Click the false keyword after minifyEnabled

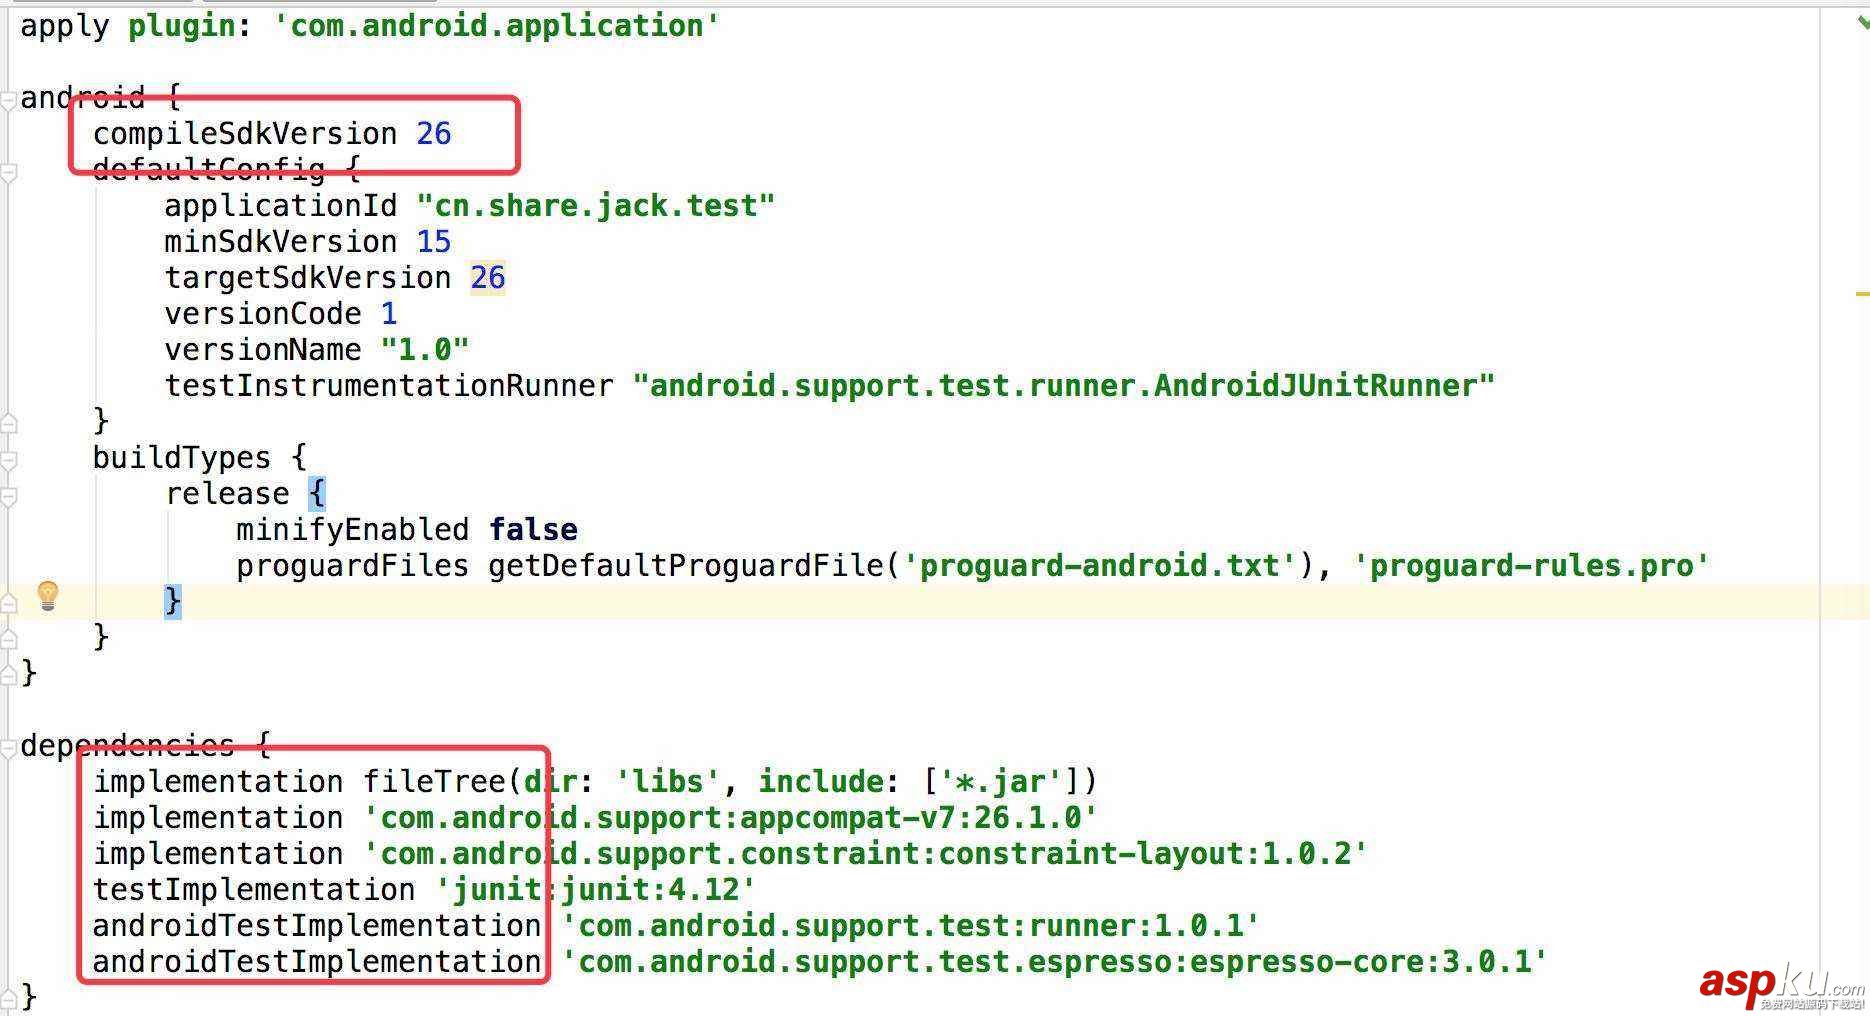pyautogui.click(x=532, y=529)
